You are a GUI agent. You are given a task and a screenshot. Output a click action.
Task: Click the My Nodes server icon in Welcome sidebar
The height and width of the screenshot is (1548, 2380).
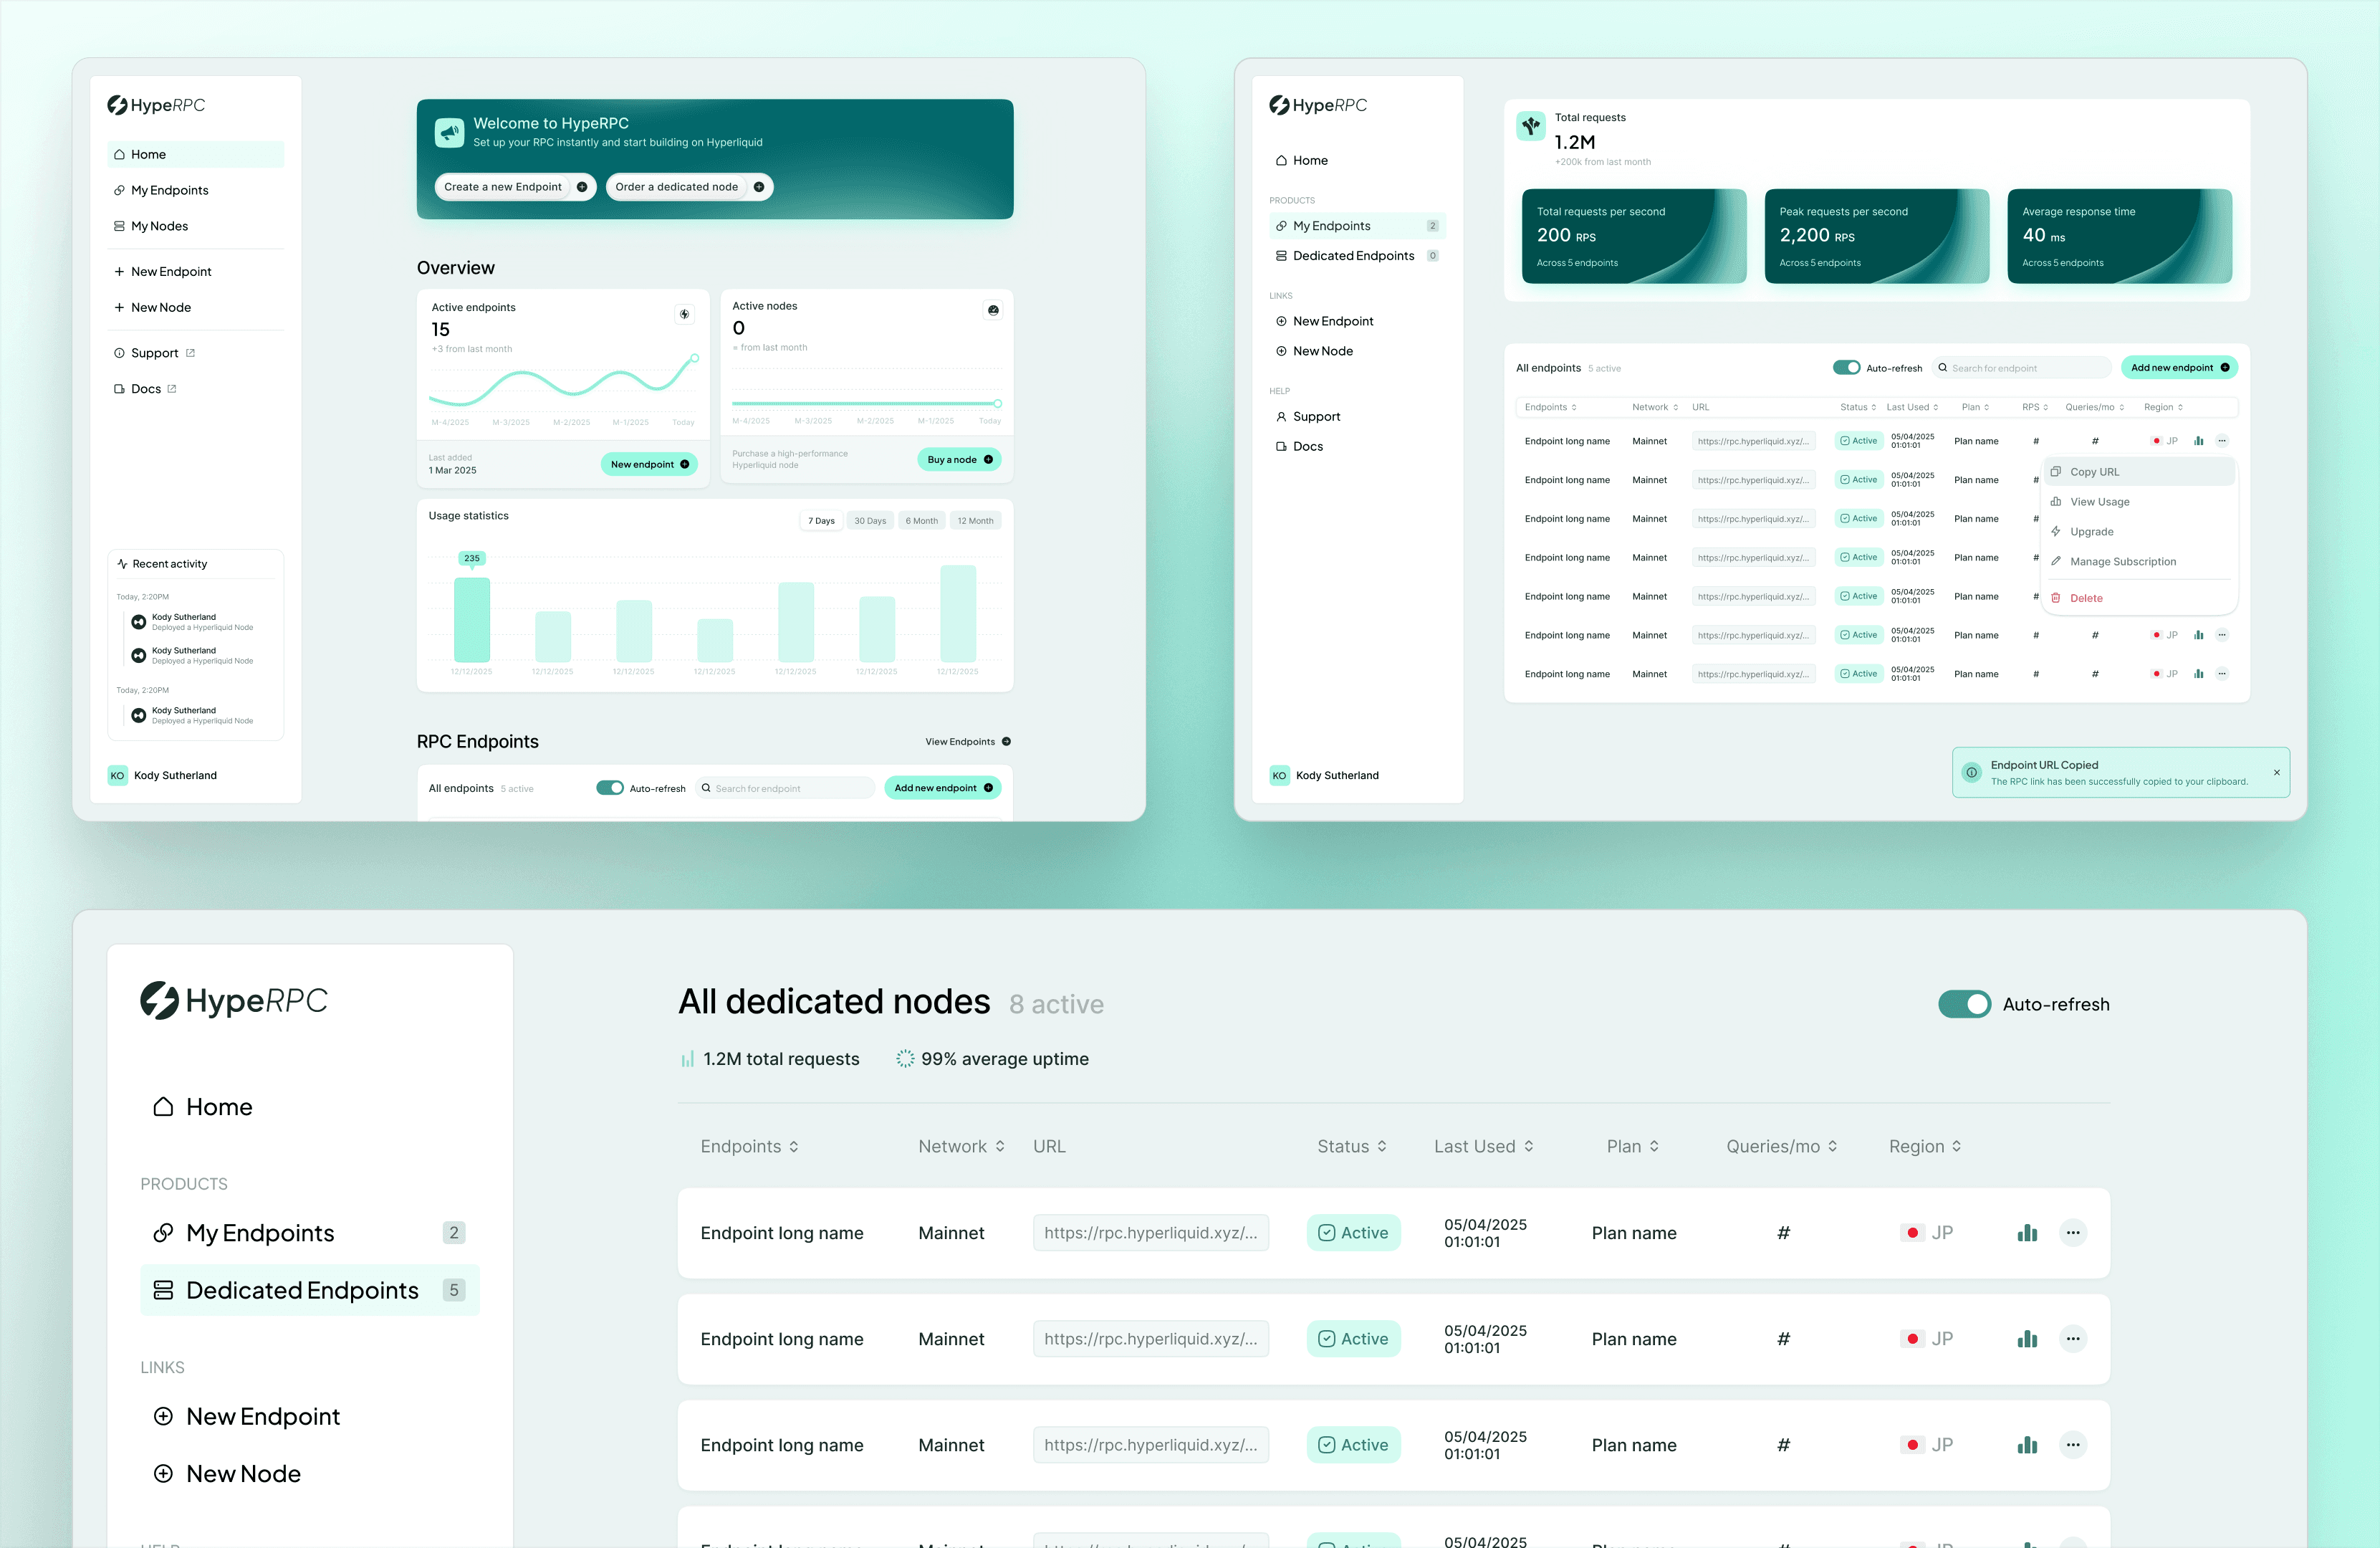point(119,226)
